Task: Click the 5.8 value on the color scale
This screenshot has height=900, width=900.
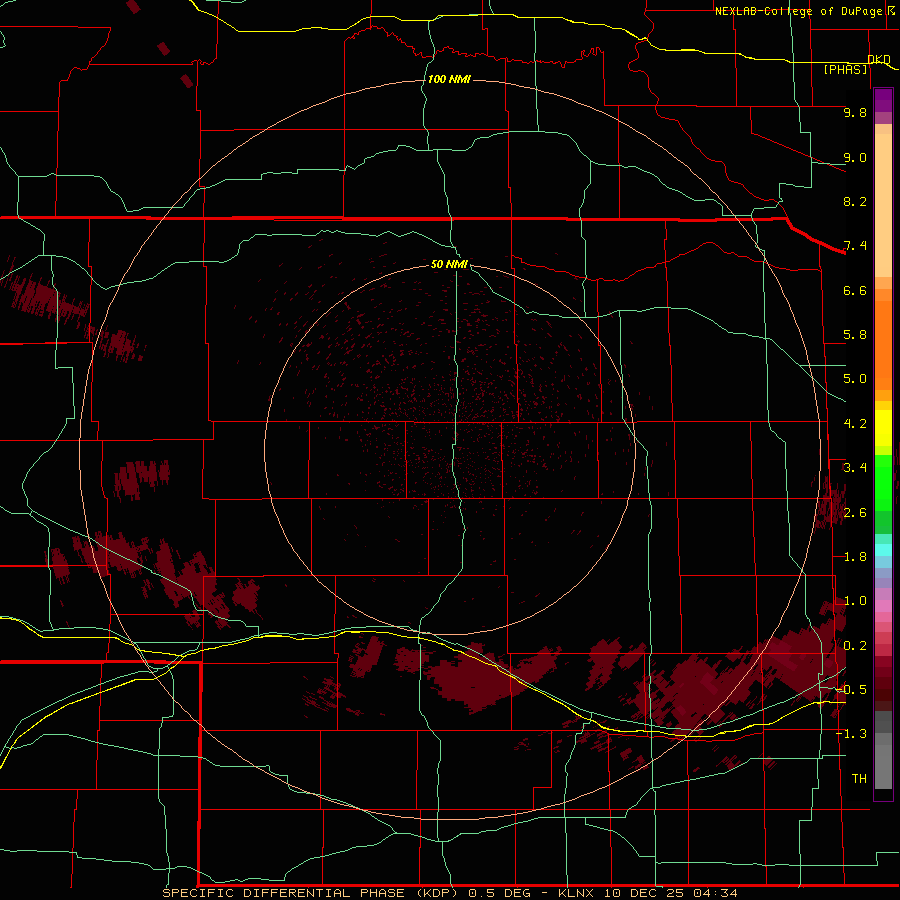Action: (855, 335)
